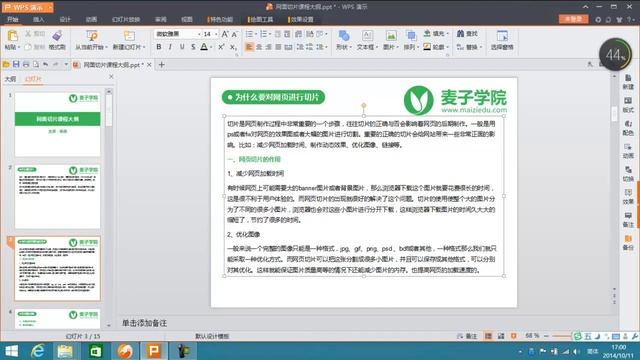
Task: Open the Start (开始) ribbon tab
Action: tap(13, 19)
